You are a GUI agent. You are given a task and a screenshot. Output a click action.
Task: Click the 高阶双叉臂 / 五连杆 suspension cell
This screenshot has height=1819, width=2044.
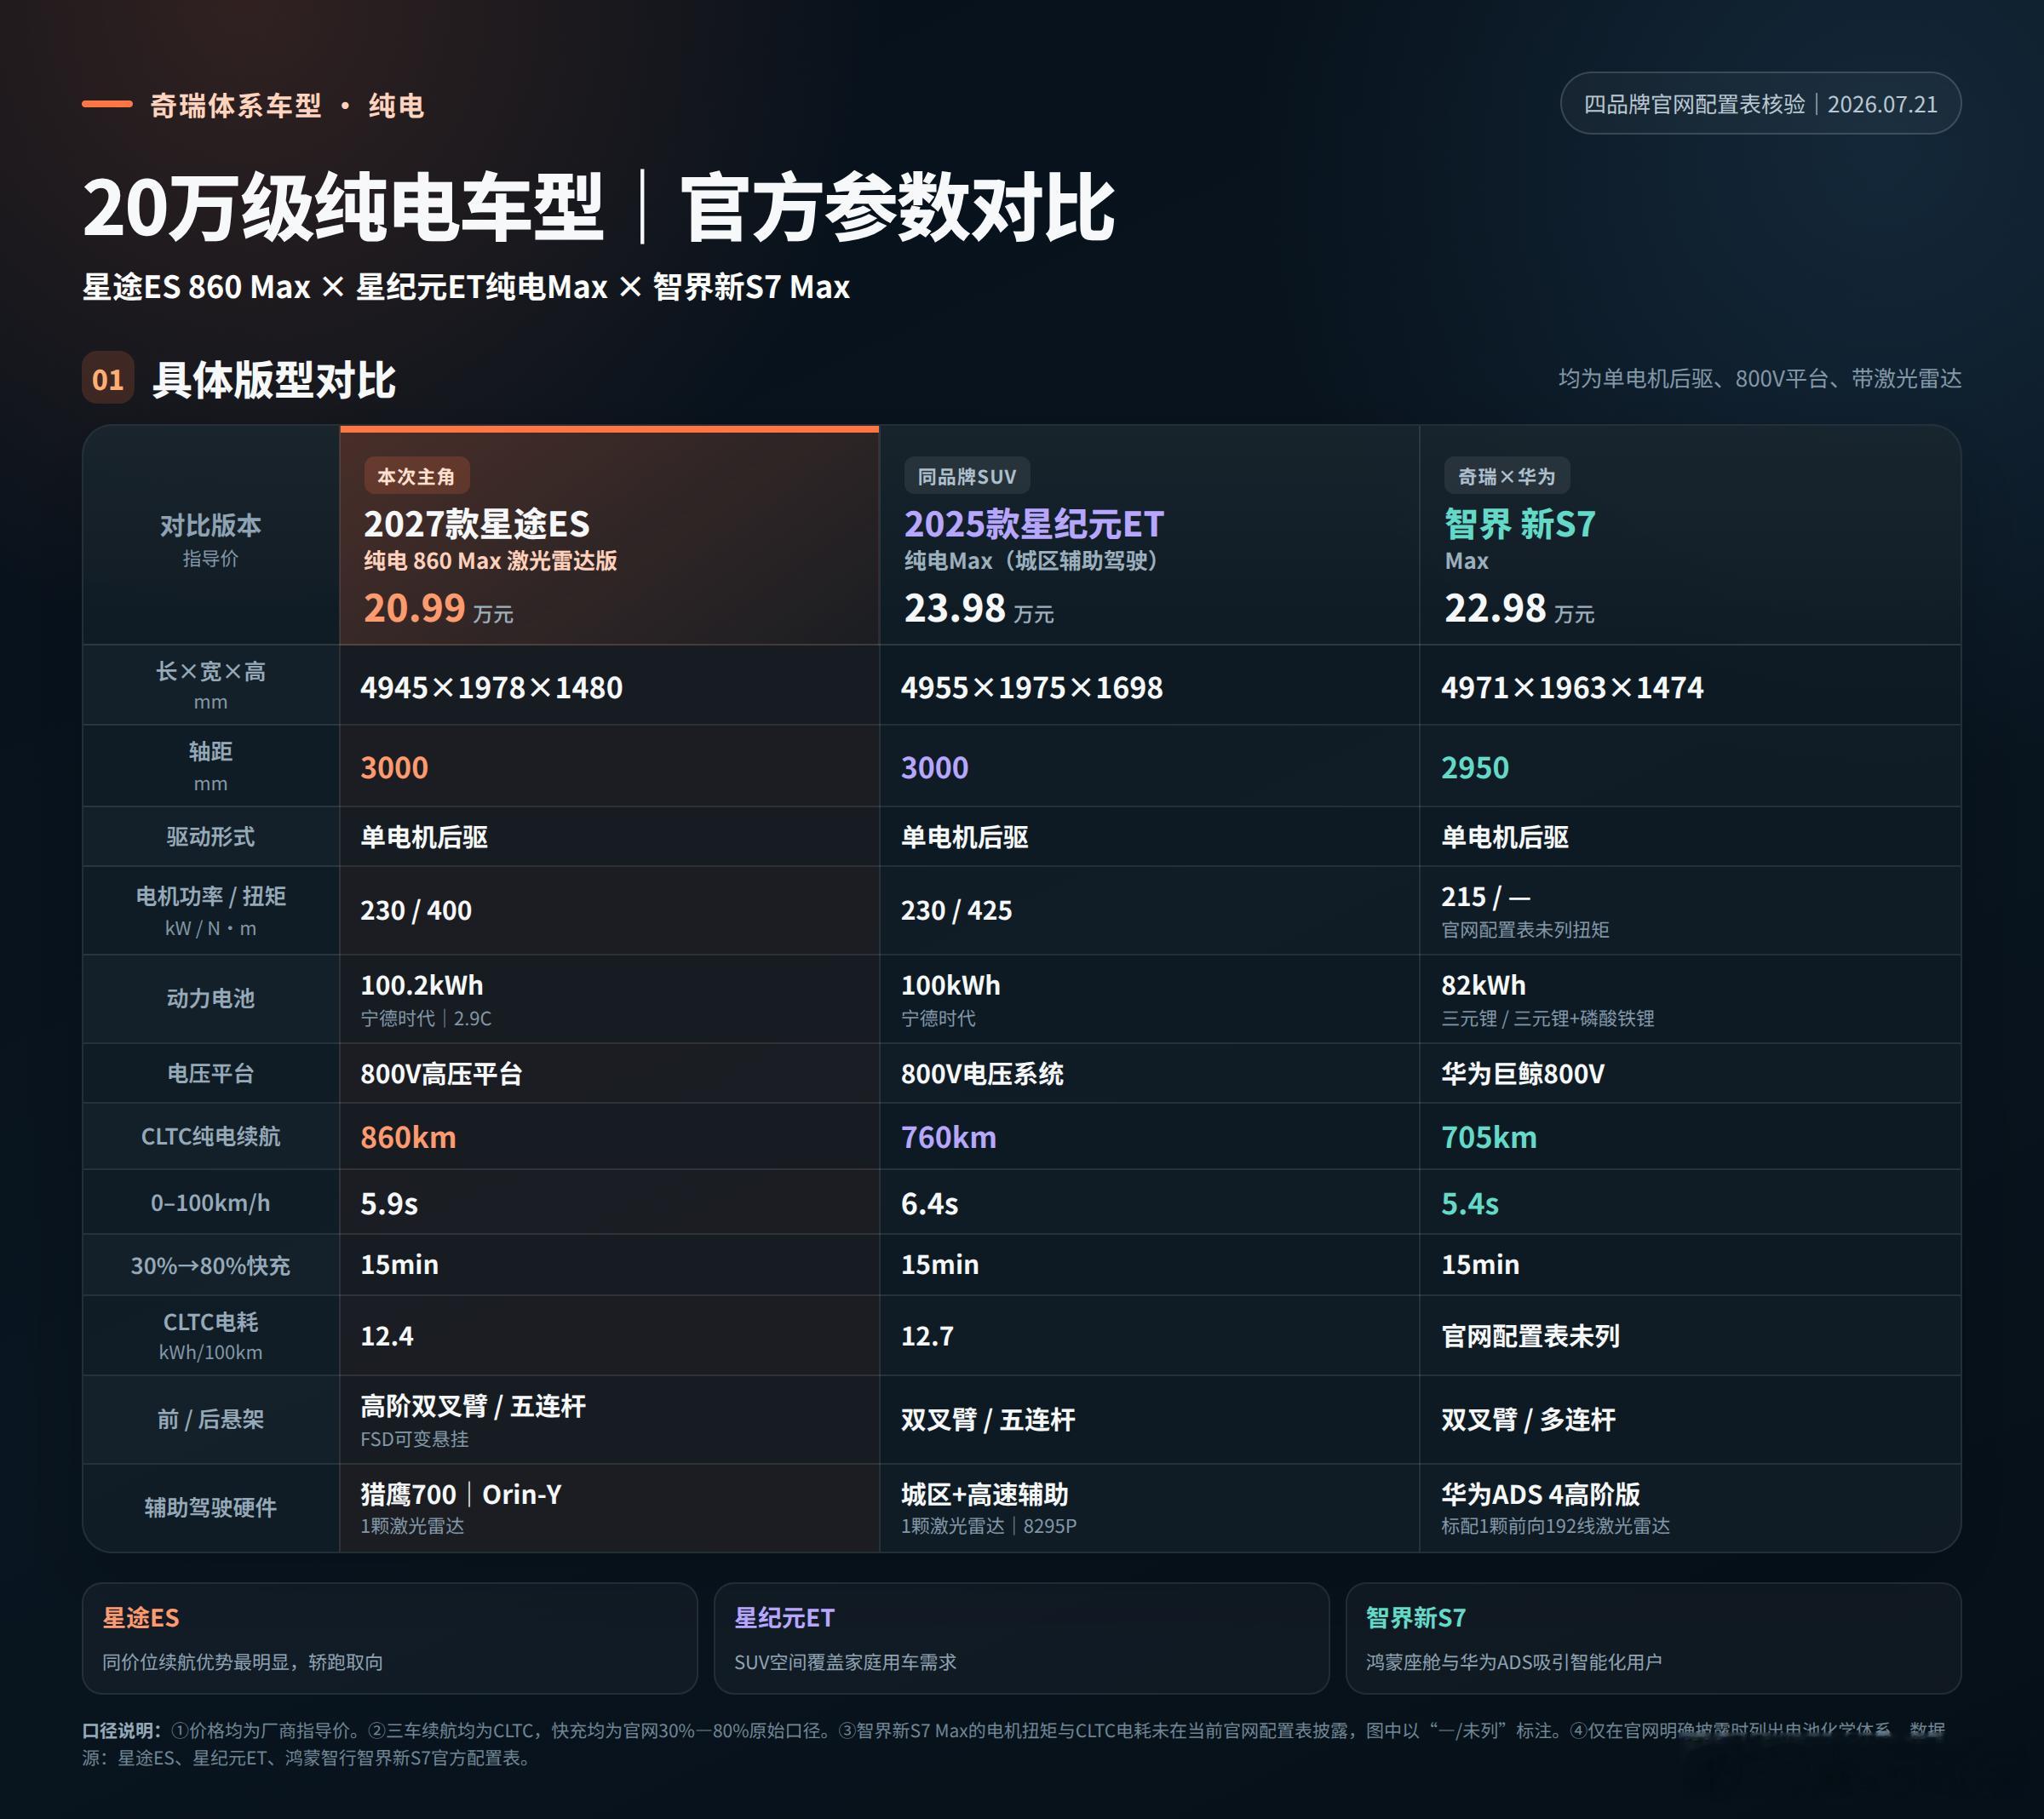(x=473, y=1406)
